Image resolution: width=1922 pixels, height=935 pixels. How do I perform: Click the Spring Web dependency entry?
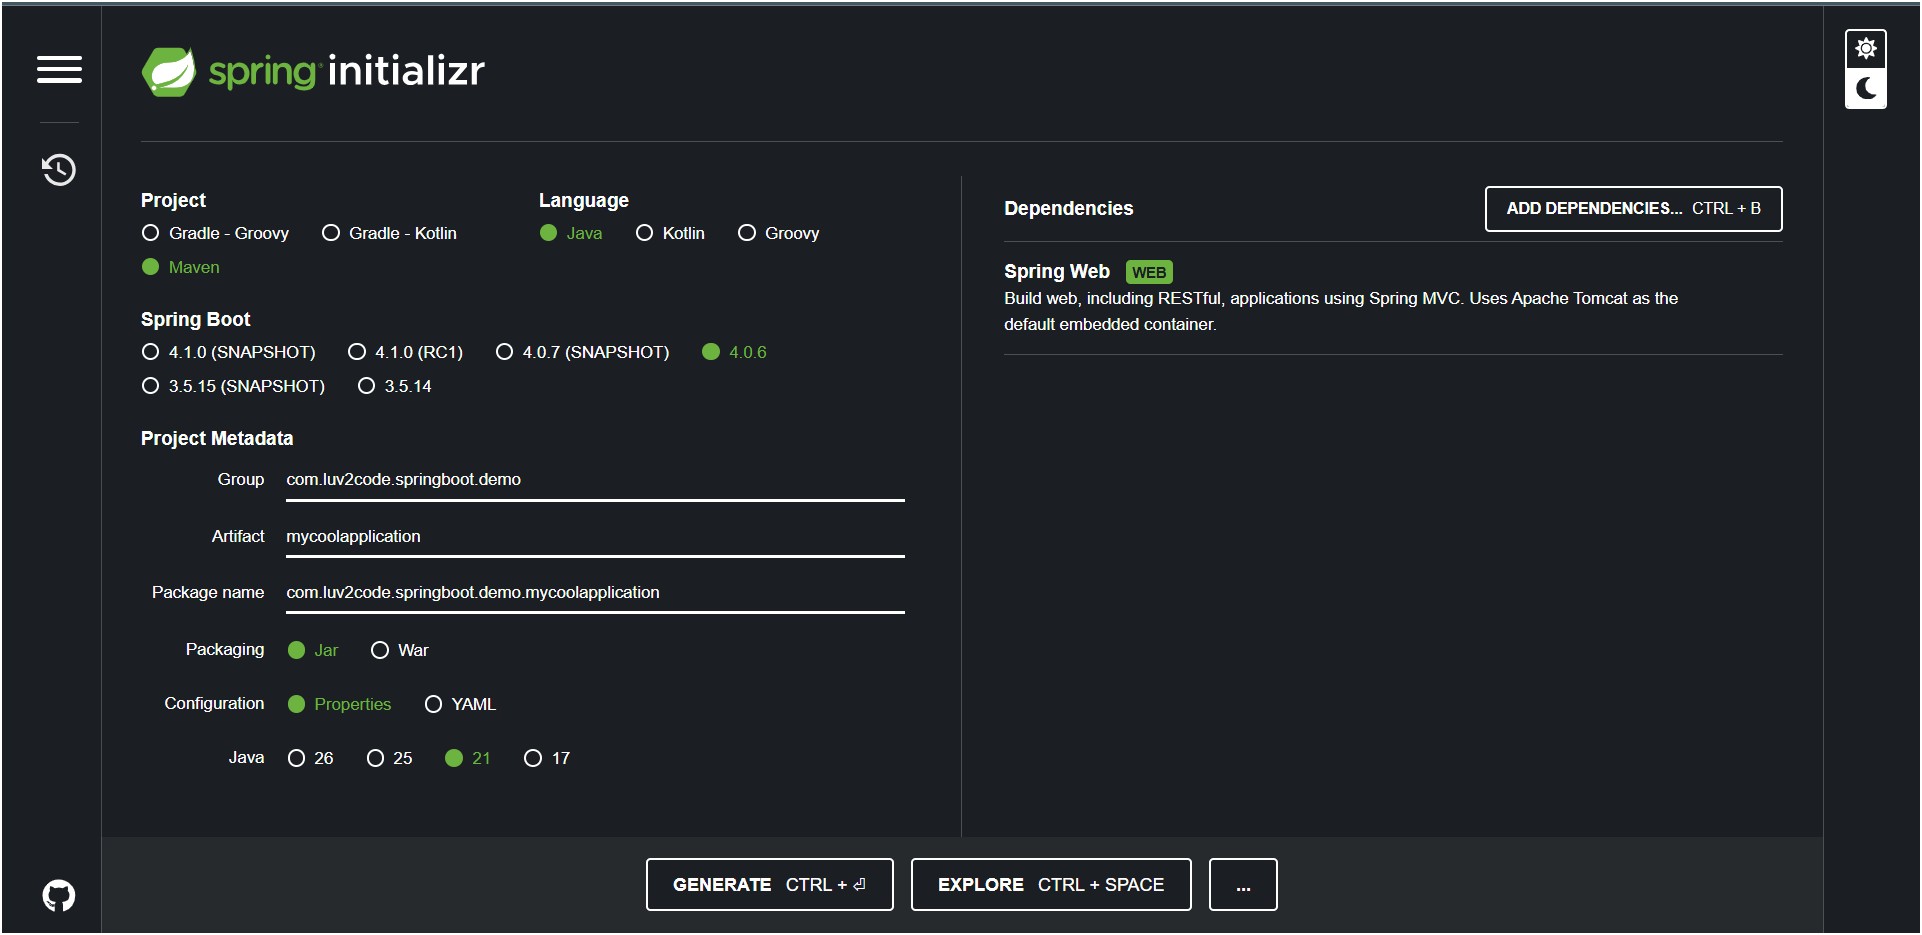(x=1393, y=298)
